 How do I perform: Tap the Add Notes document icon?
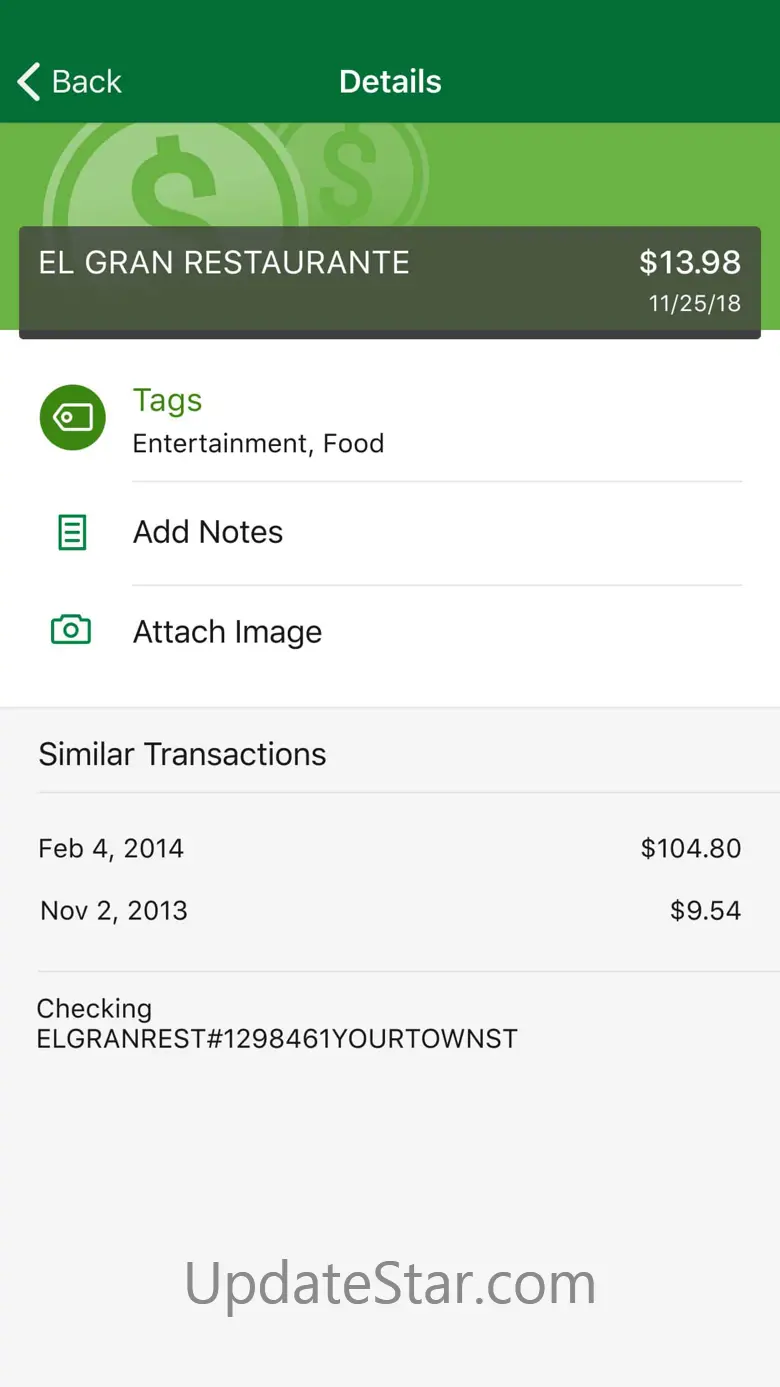[72, 532]
